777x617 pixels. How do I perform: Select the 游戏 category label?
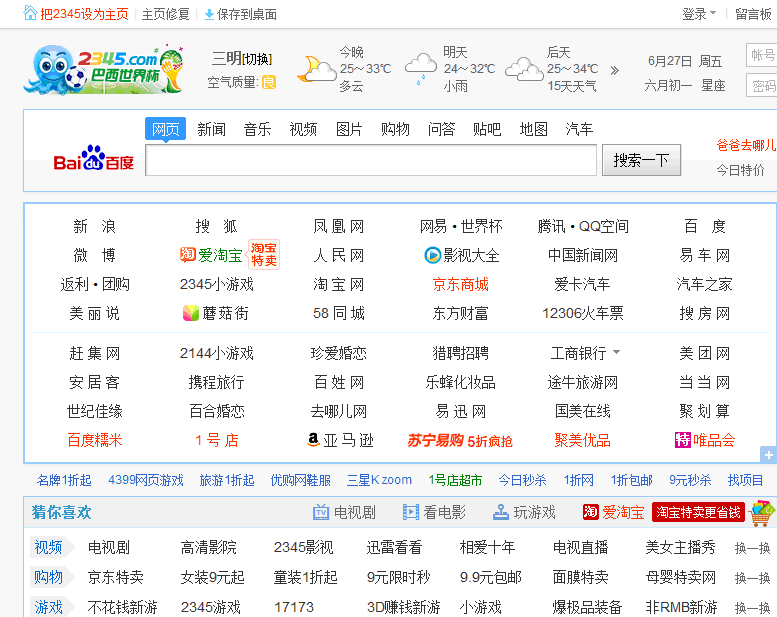(x=49, y=607)
